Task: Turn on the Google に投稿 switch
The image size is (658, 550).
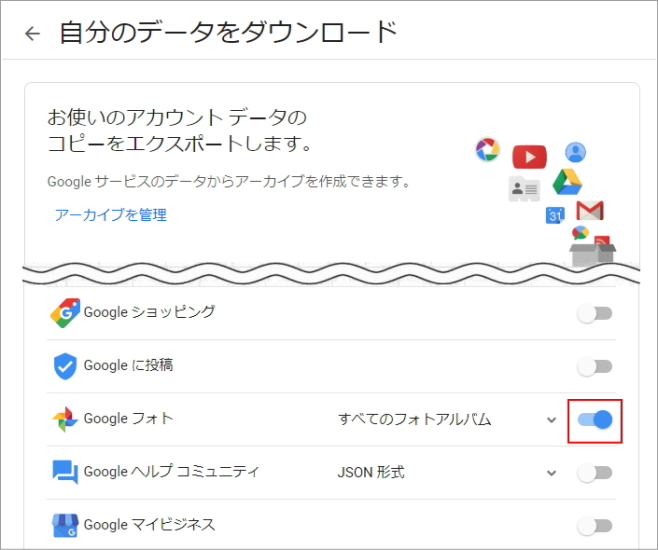Action: [x=595, y=367]
